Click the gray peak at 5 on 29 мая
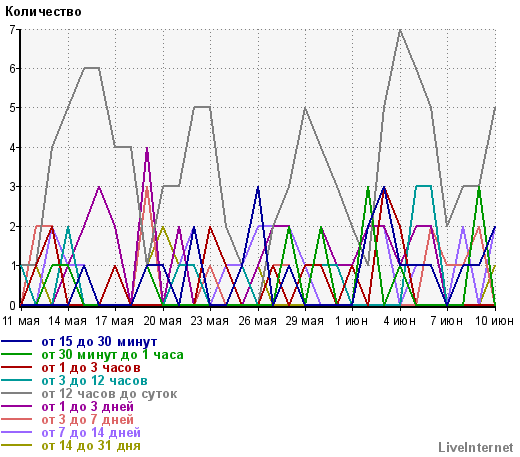520x457 pixels. pos(305,108)
